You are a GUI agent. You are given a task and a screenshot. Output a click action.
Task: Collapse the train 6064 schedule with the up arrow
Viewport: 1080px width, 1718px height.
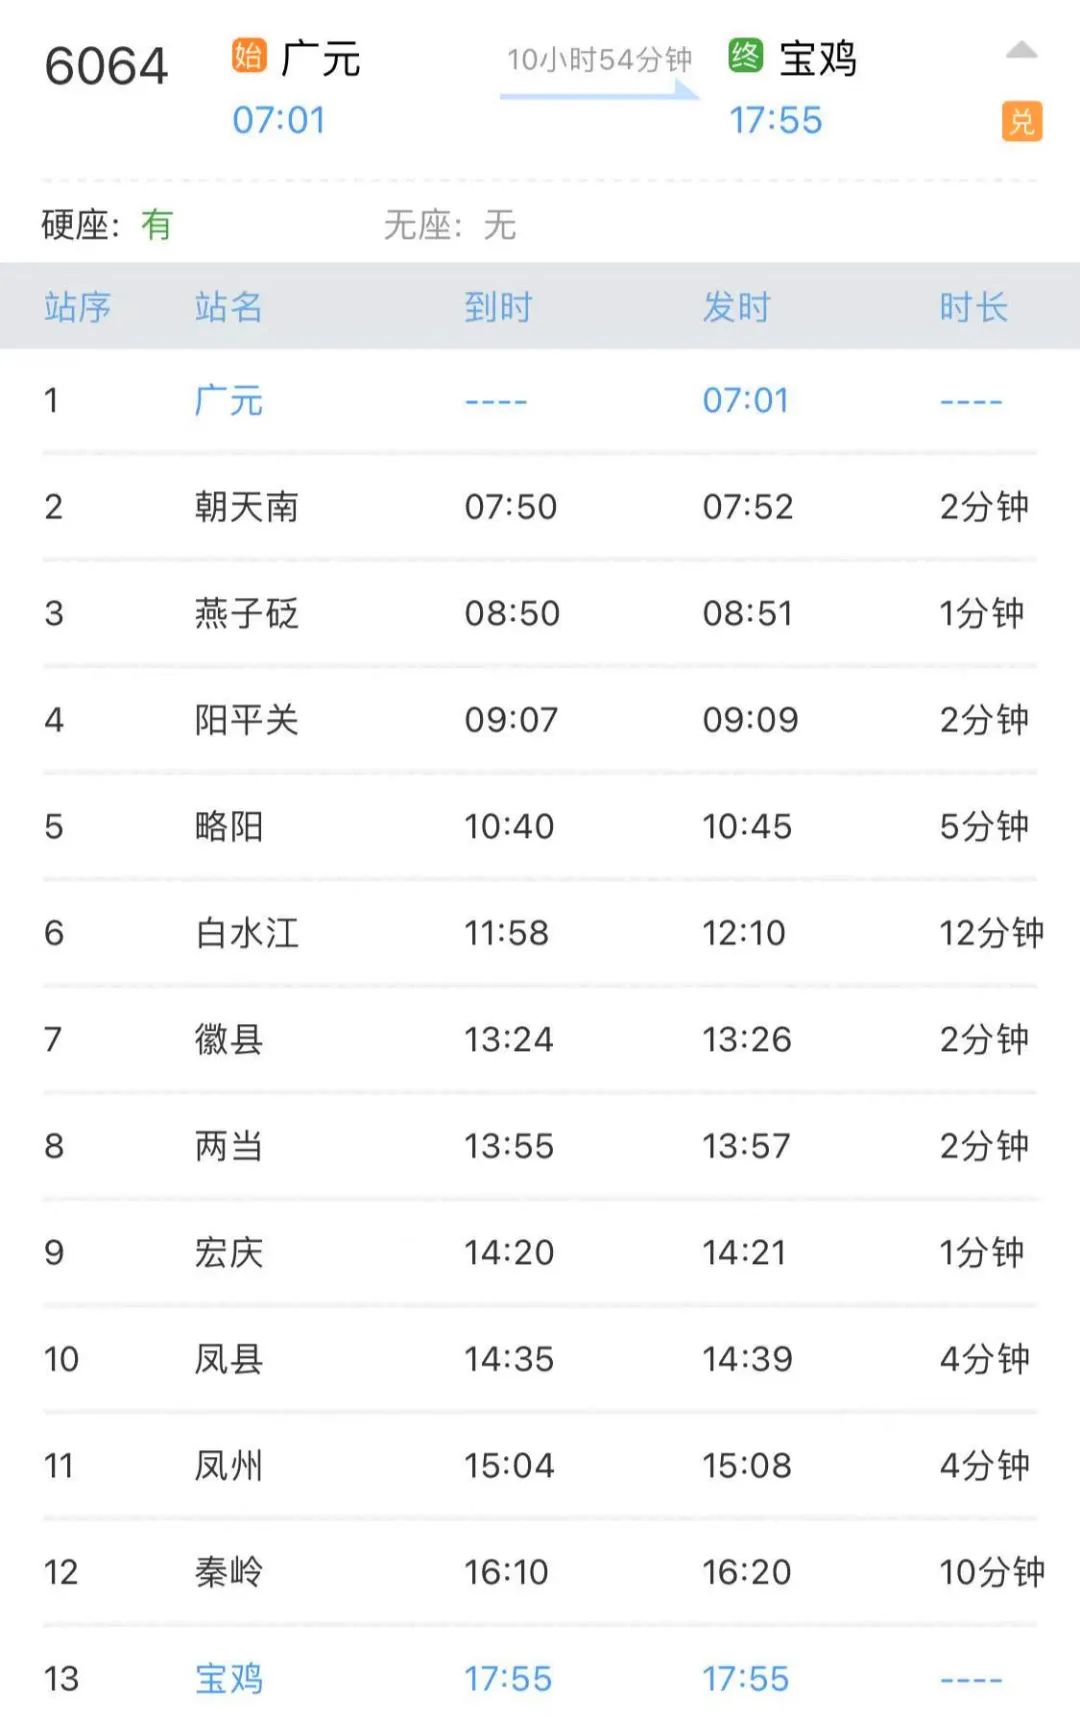tap(1021, 51)
